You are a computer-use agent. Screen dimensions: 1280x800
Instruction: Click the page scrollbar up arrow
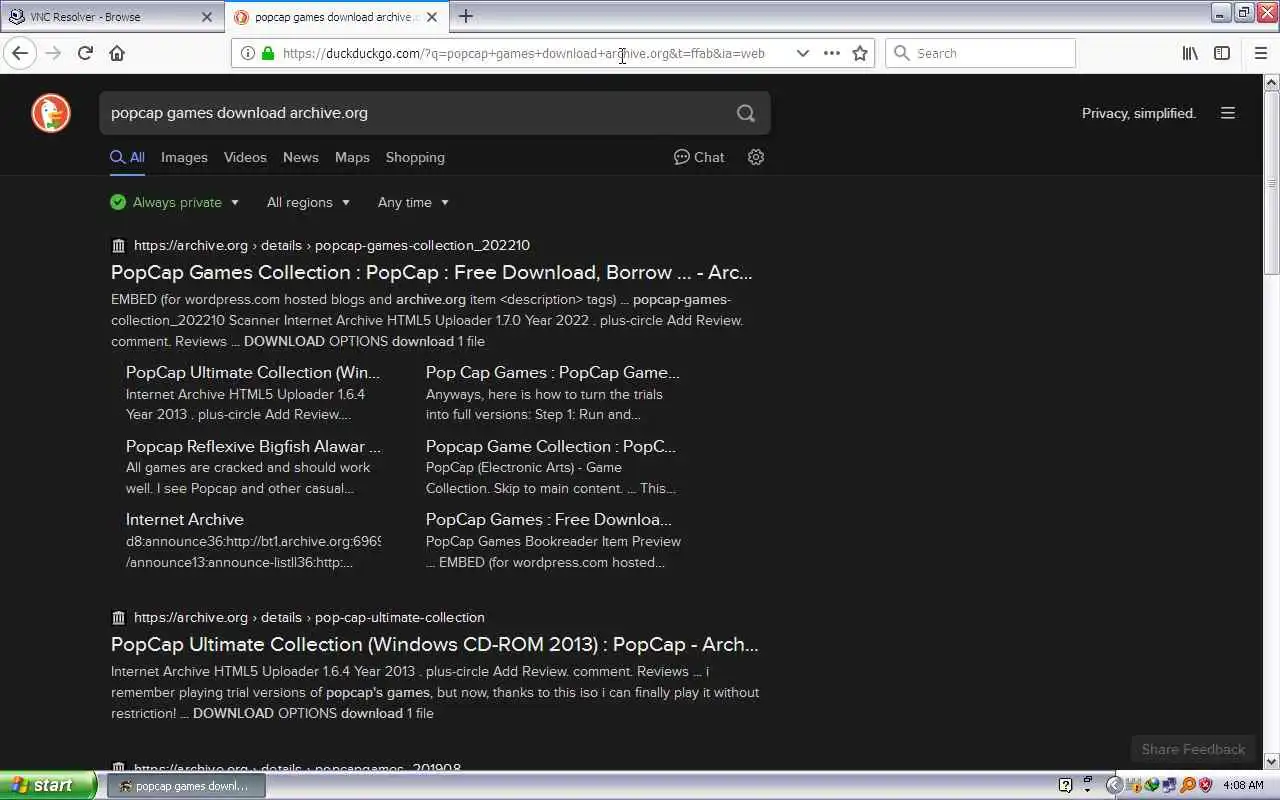click(x=1272, y=82)
